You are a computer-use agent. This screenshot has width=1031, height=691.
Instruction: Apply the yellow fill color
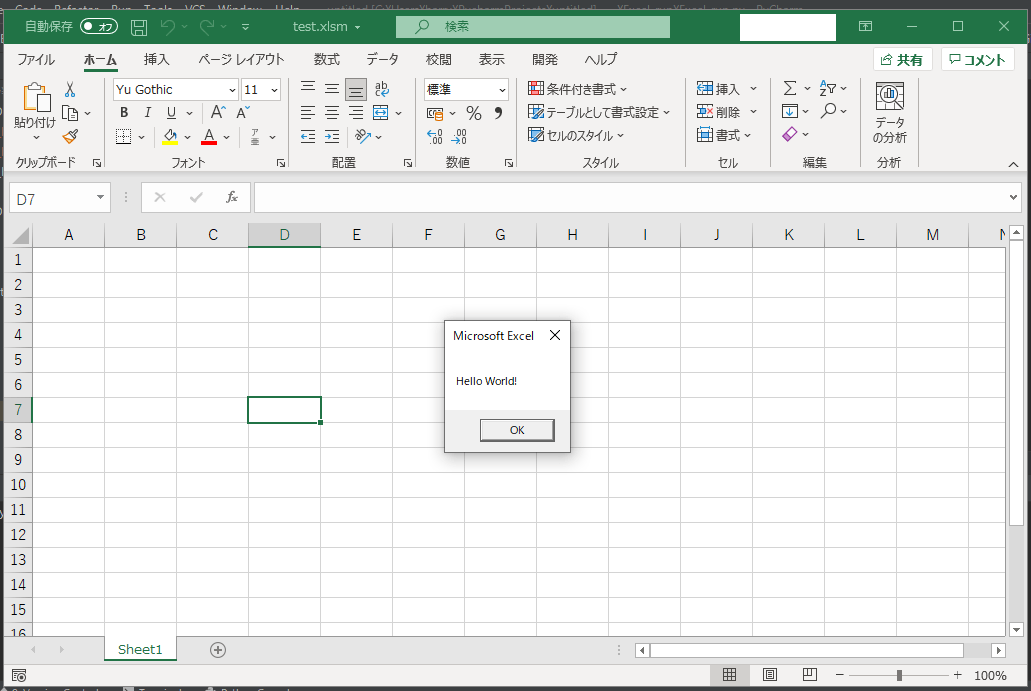(x=170, y=137)
